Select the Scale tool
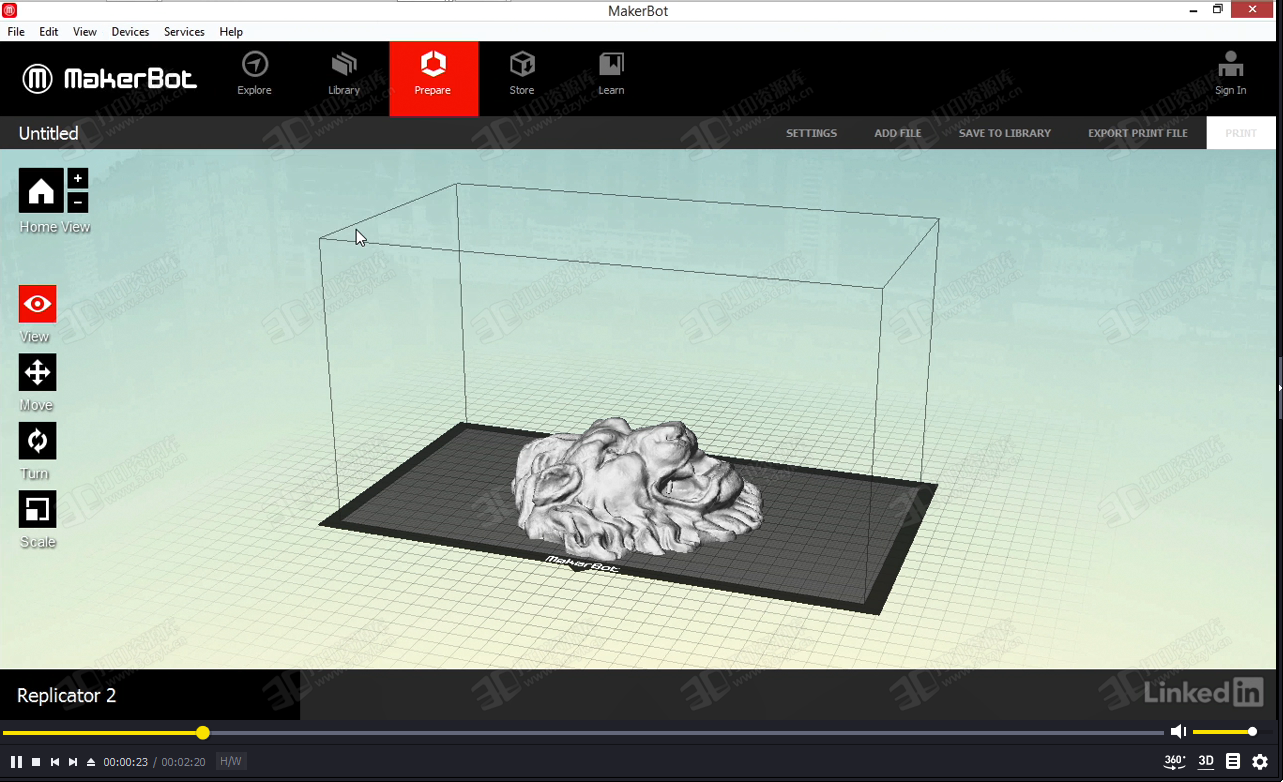 [x=38, y=509]
